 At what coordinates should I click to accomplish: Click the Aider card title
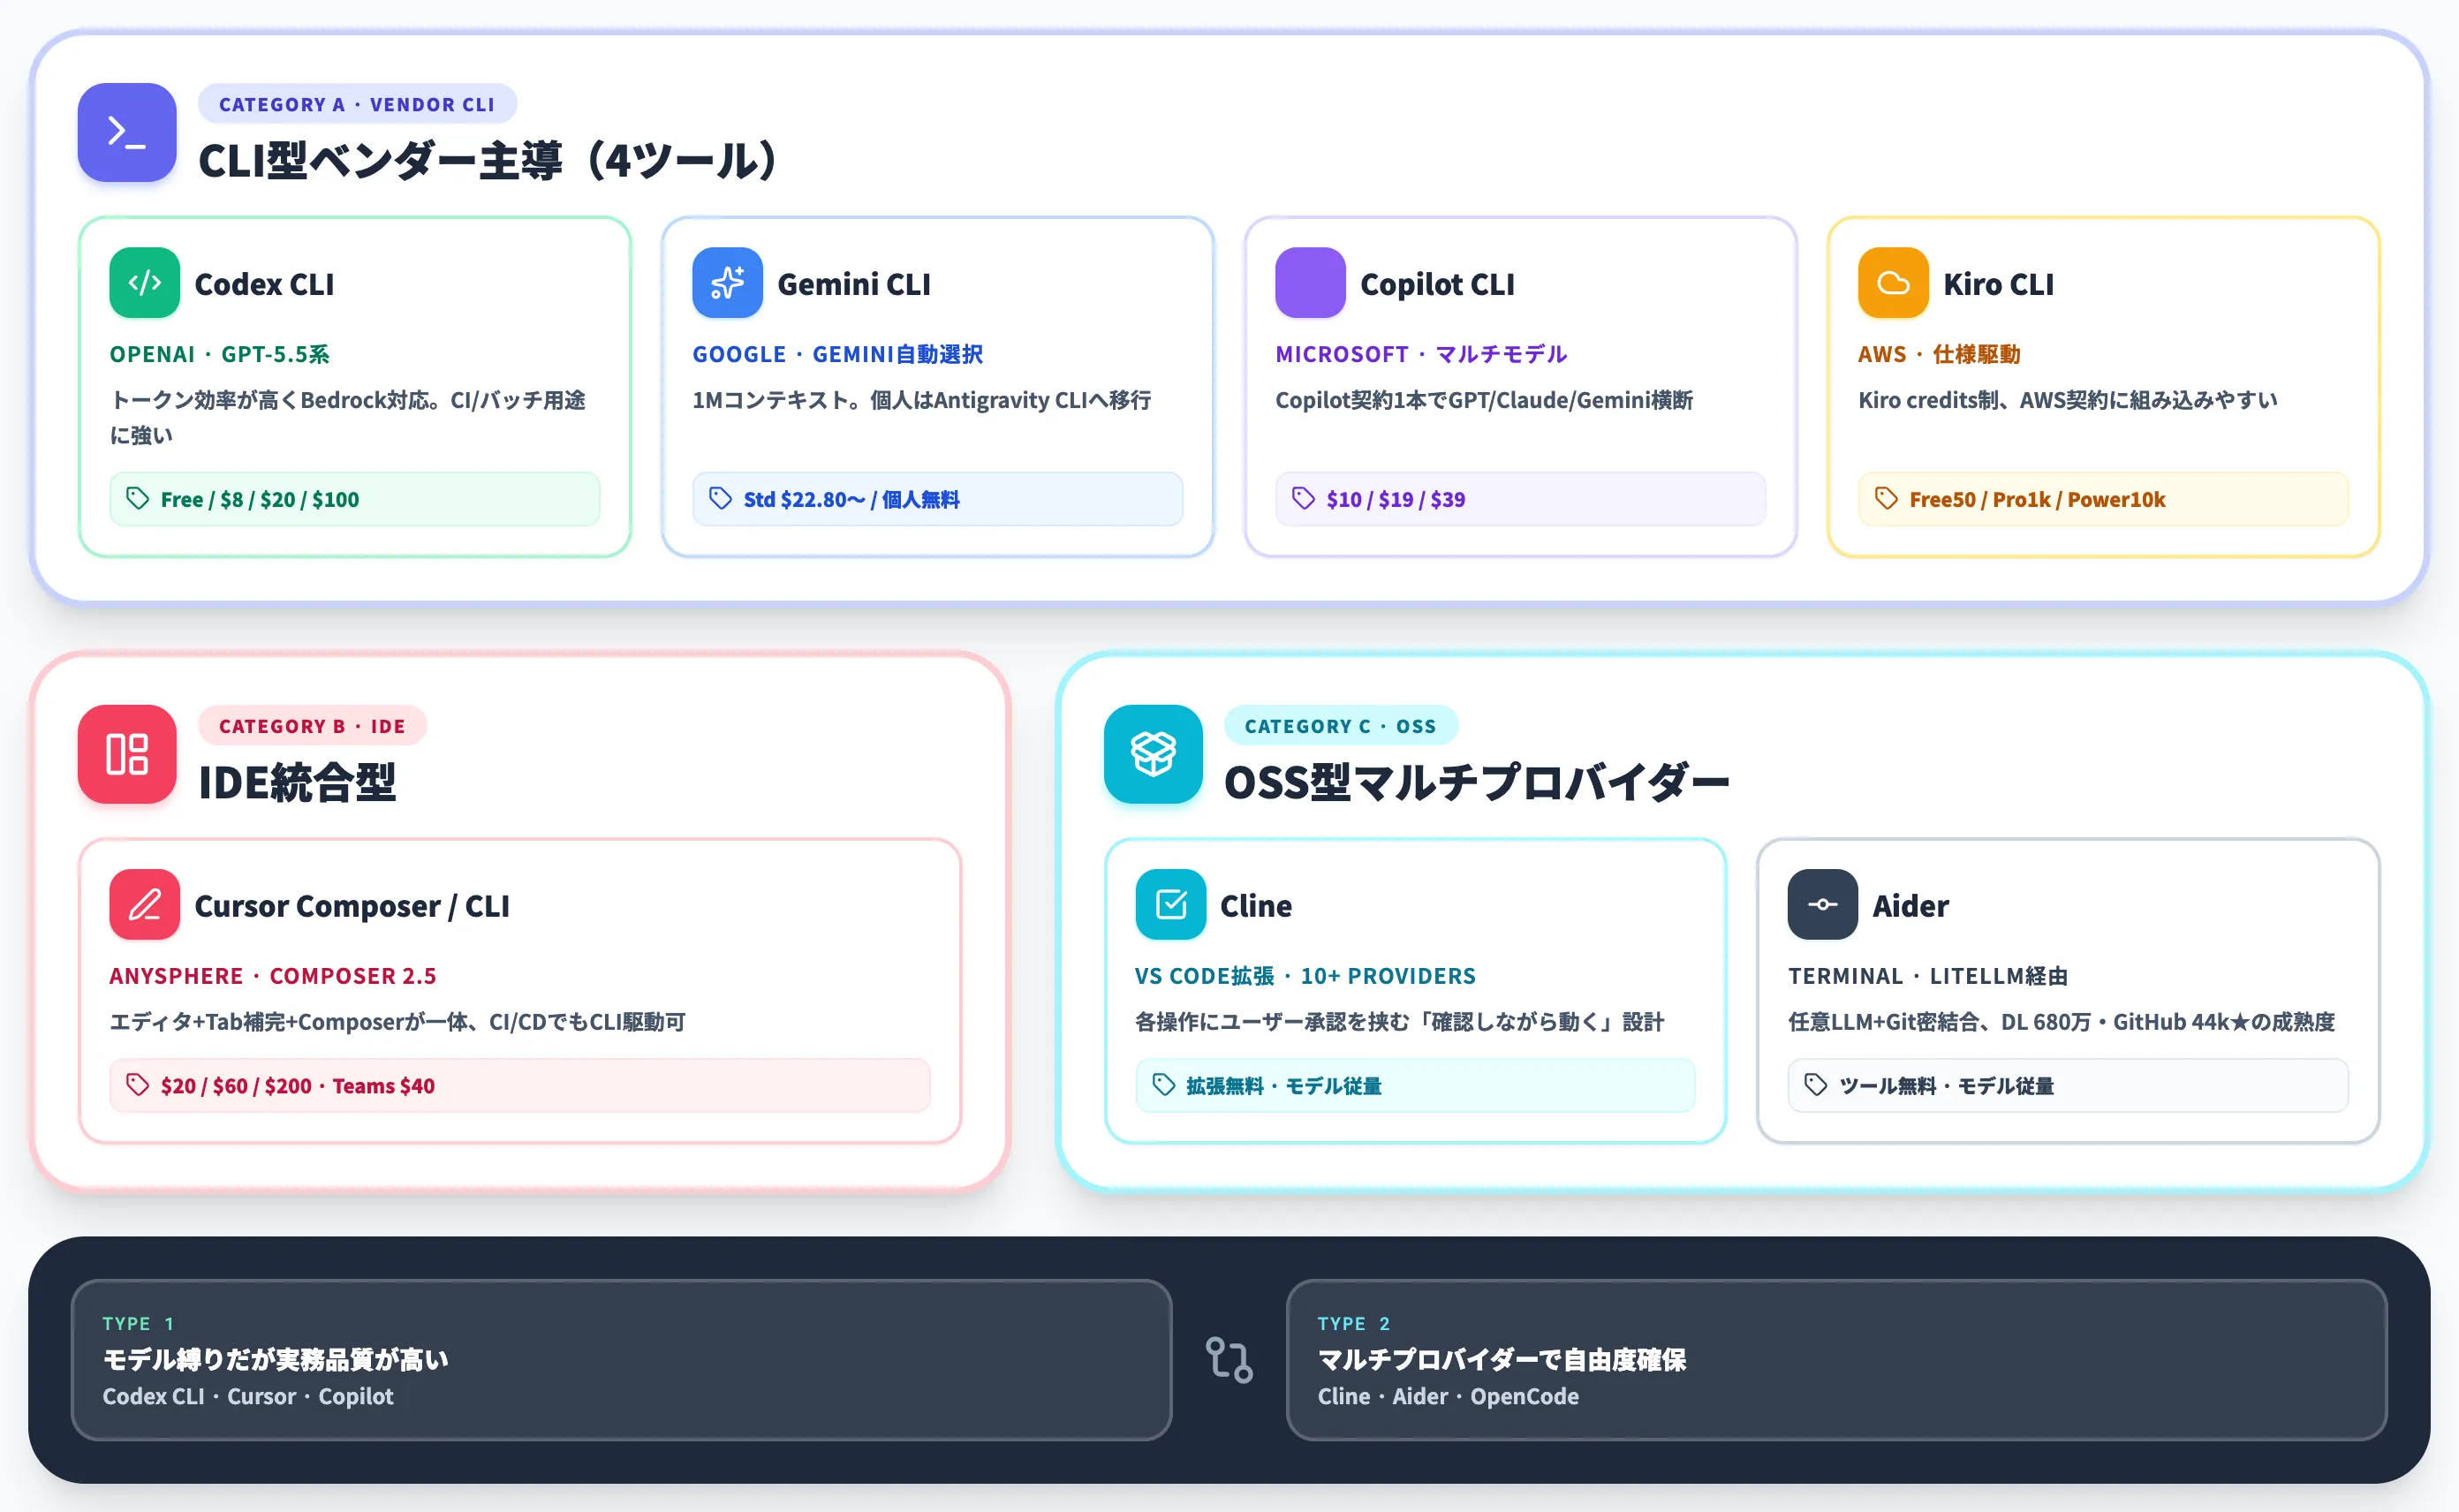(1910, 906)
